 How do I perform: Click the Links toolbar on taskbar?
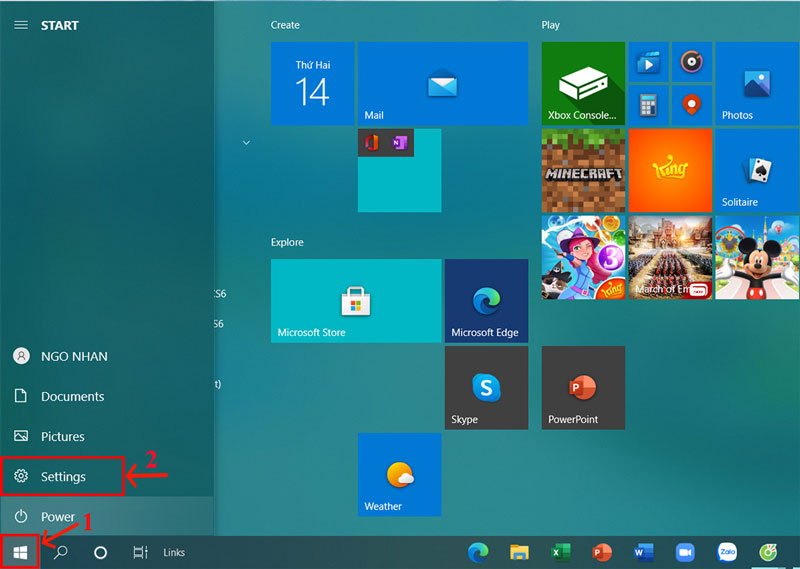(x=174, y=552)
